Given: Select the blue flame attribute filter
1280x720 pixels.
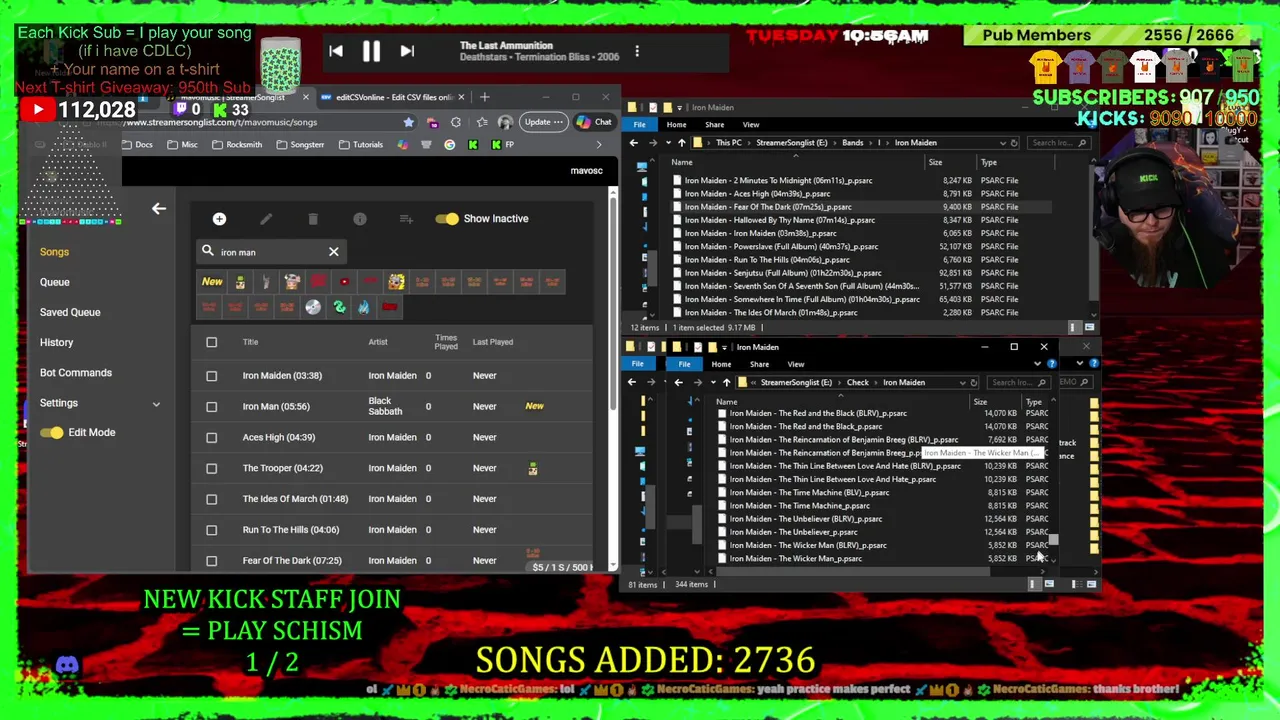Looking at the screenshot, I should point(363,307).
